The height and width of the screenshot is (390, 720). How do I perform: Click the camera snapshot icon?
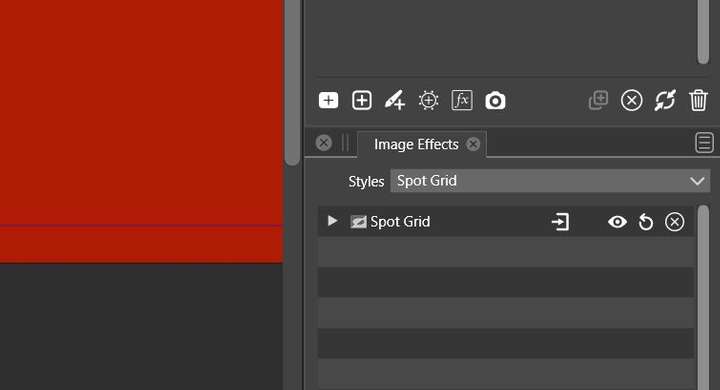click(x=495, y=101)
